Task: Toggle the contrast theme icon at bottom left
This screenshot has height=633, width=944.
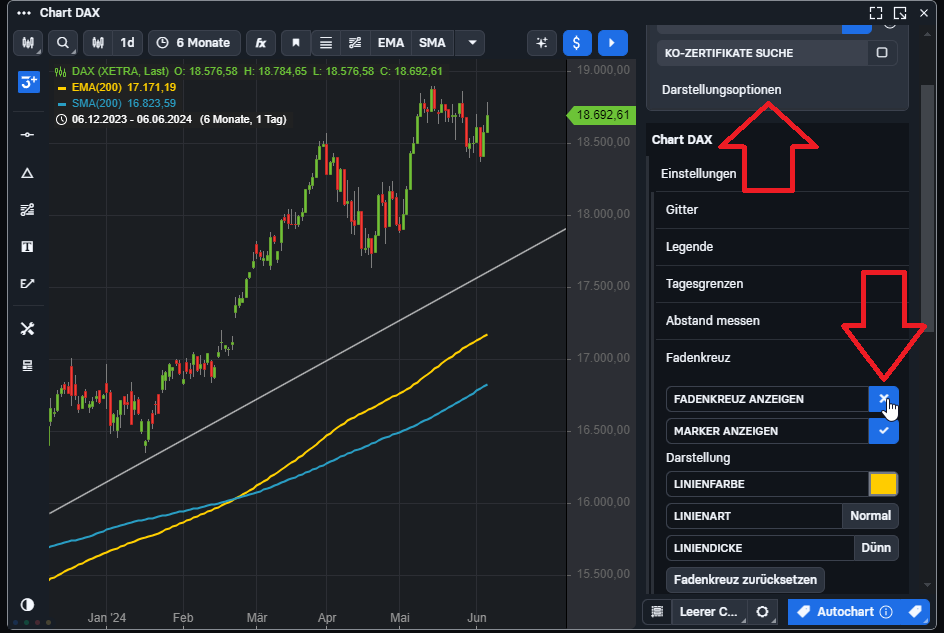Action: pos(27,605)
